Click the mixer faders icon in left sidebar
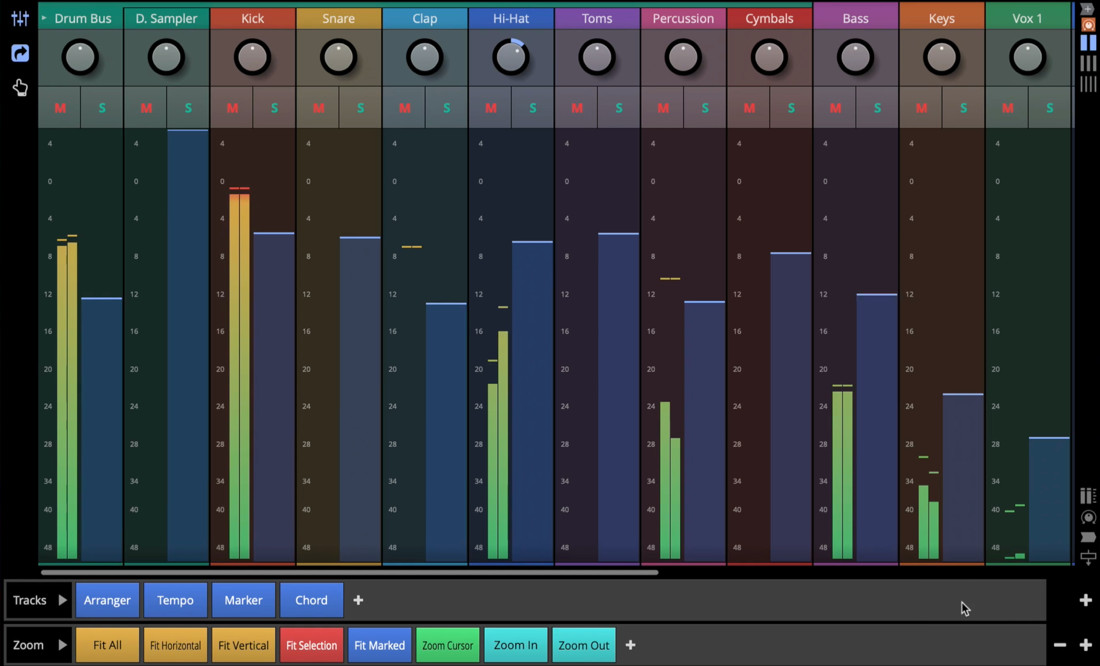 (x=20, y=18)
